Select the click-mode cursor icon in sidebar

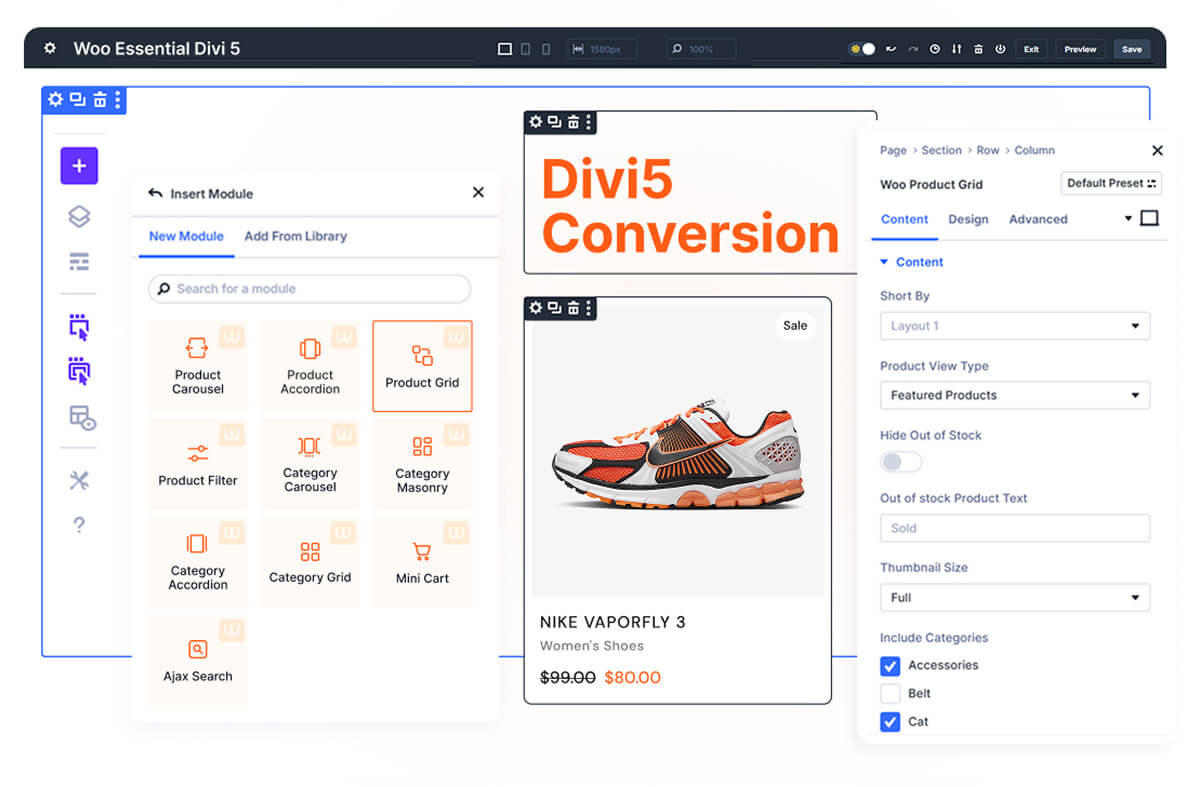click(x=79, y=326)
